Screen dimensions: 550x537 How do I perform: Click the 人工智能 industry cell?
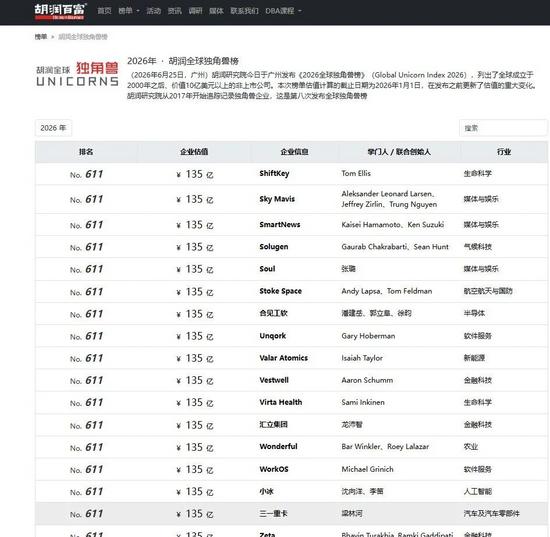coord(478,491)
